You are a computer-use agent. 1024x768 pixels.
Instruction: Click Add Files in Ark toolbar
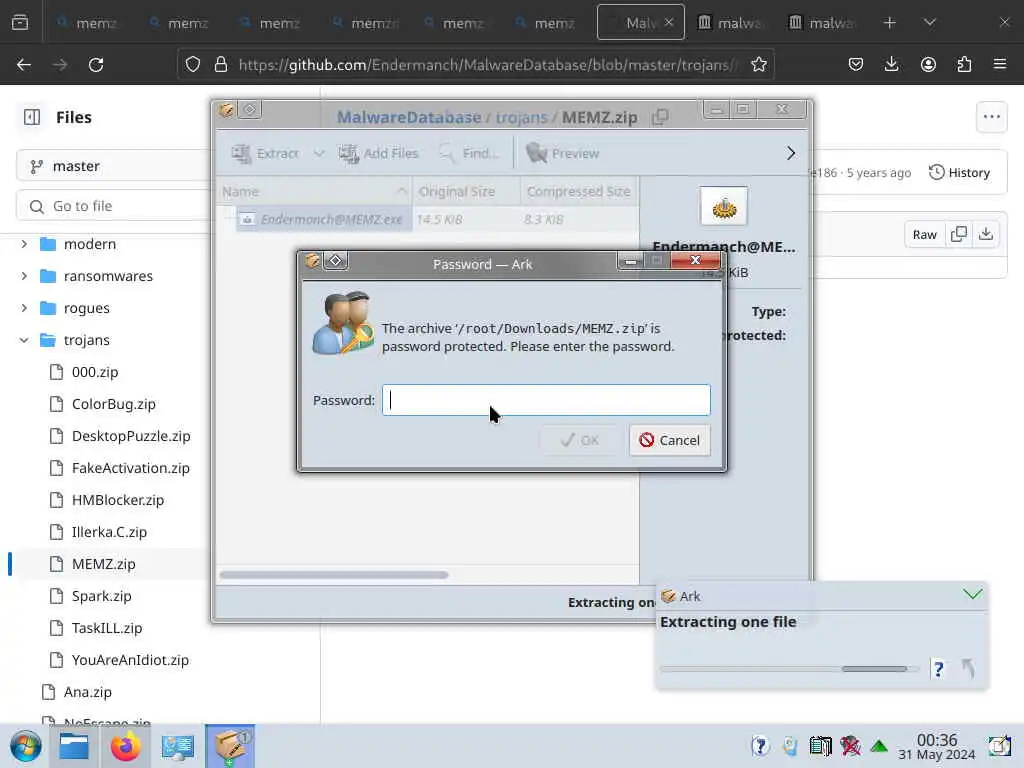pos(378,153)
